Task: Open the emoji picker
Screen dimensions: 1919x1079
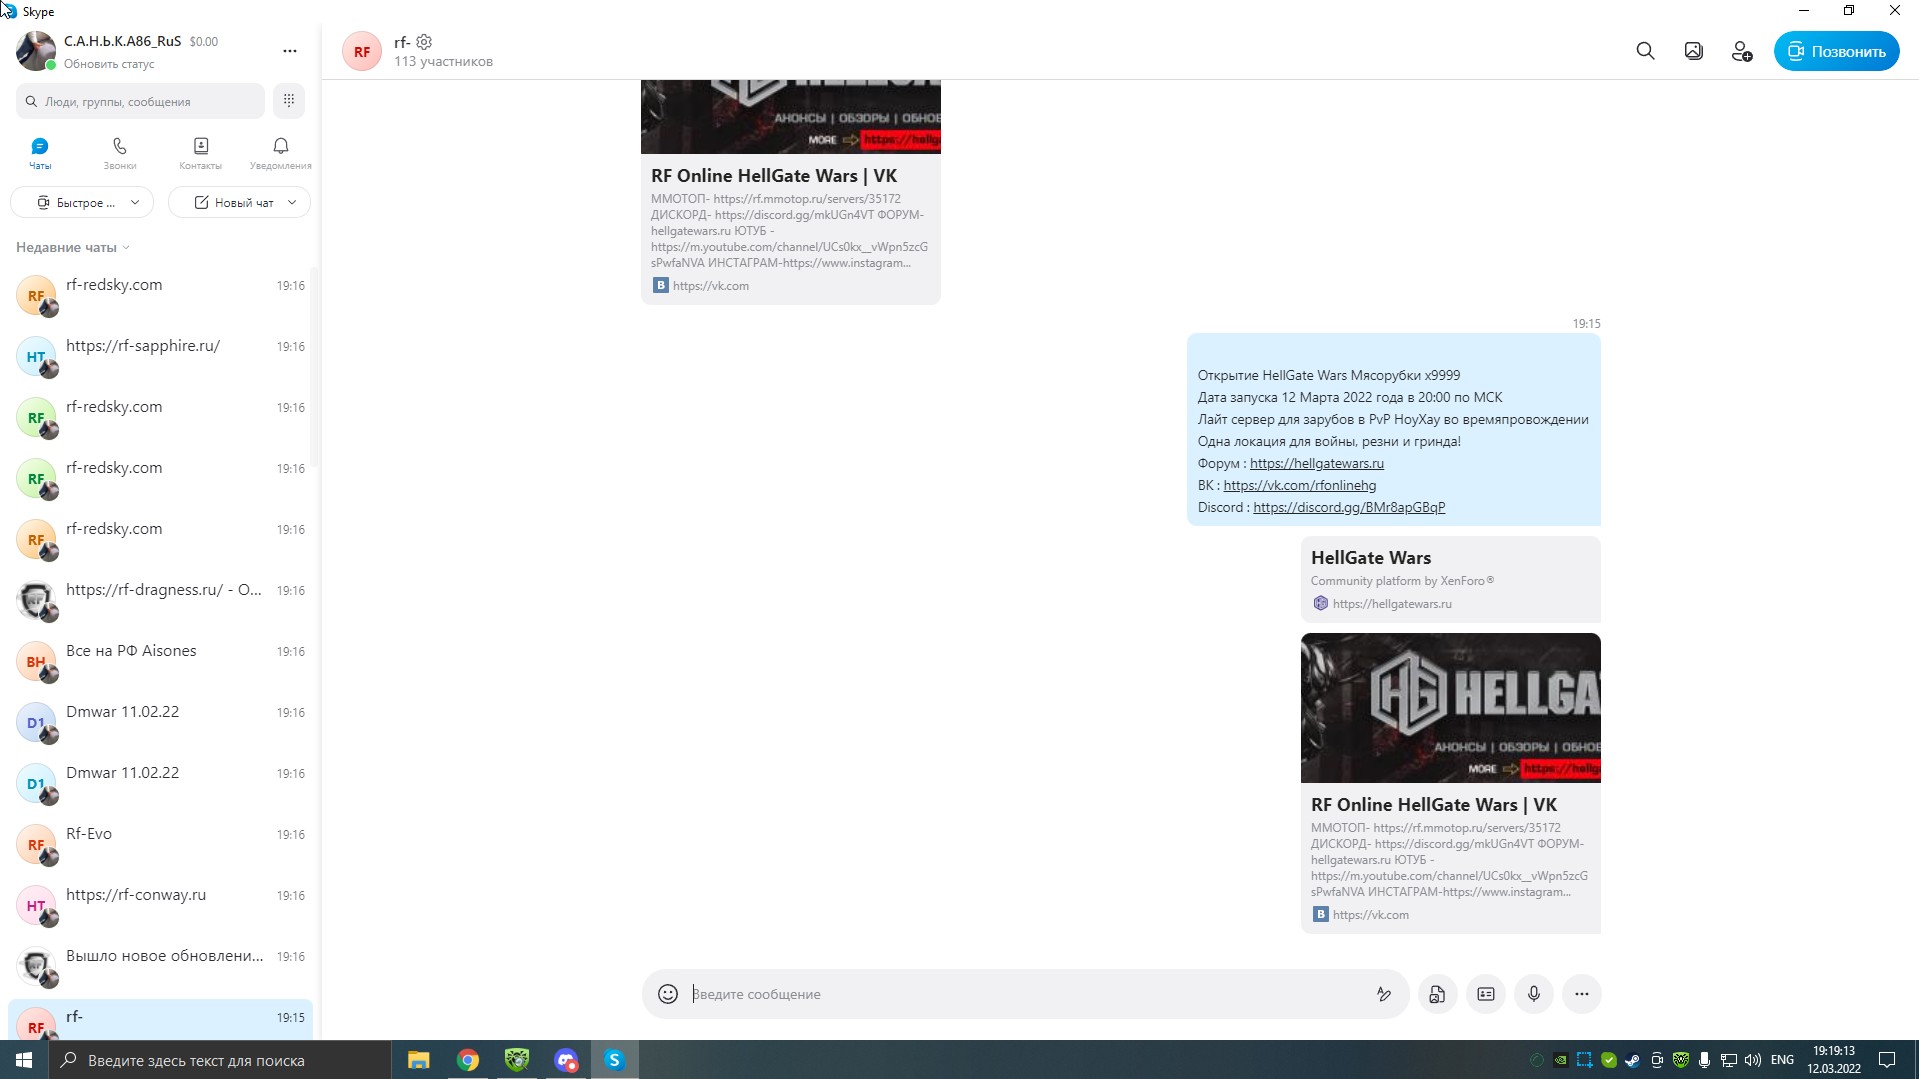Action: [668, 993]
